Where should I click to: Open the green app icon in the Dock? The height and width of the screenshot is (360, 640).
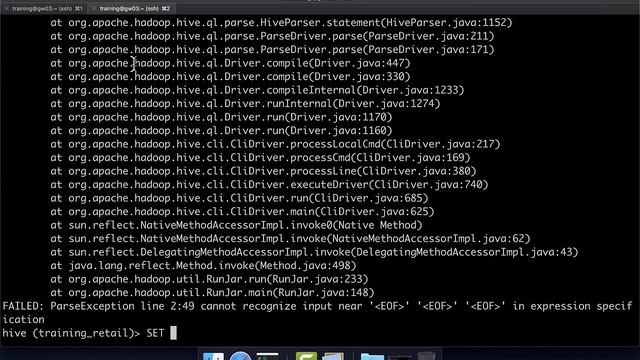(306, 356)
